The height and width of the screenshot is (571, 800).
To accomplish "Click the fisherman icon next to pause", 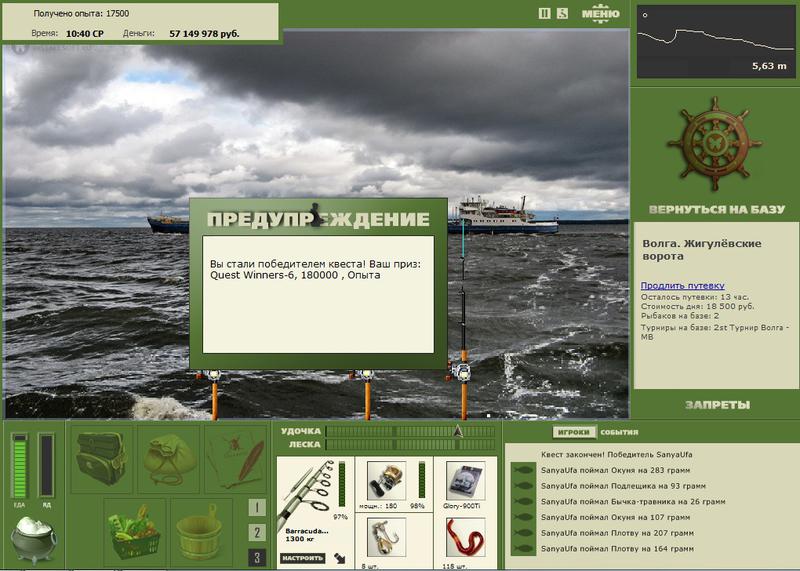I will 562,14.
